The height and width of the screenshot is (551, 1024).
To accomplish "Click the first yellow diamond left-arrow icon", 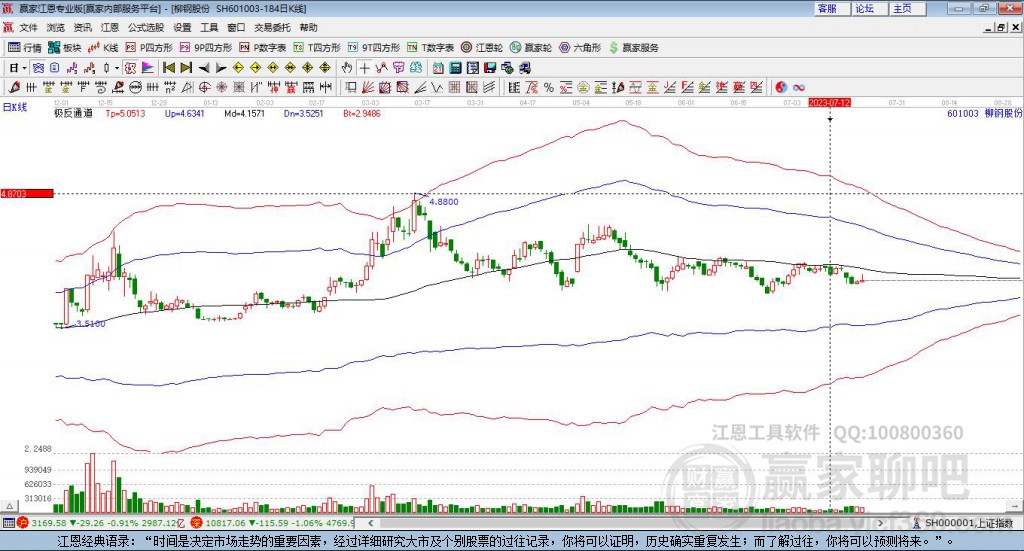I will coord(238,68).
